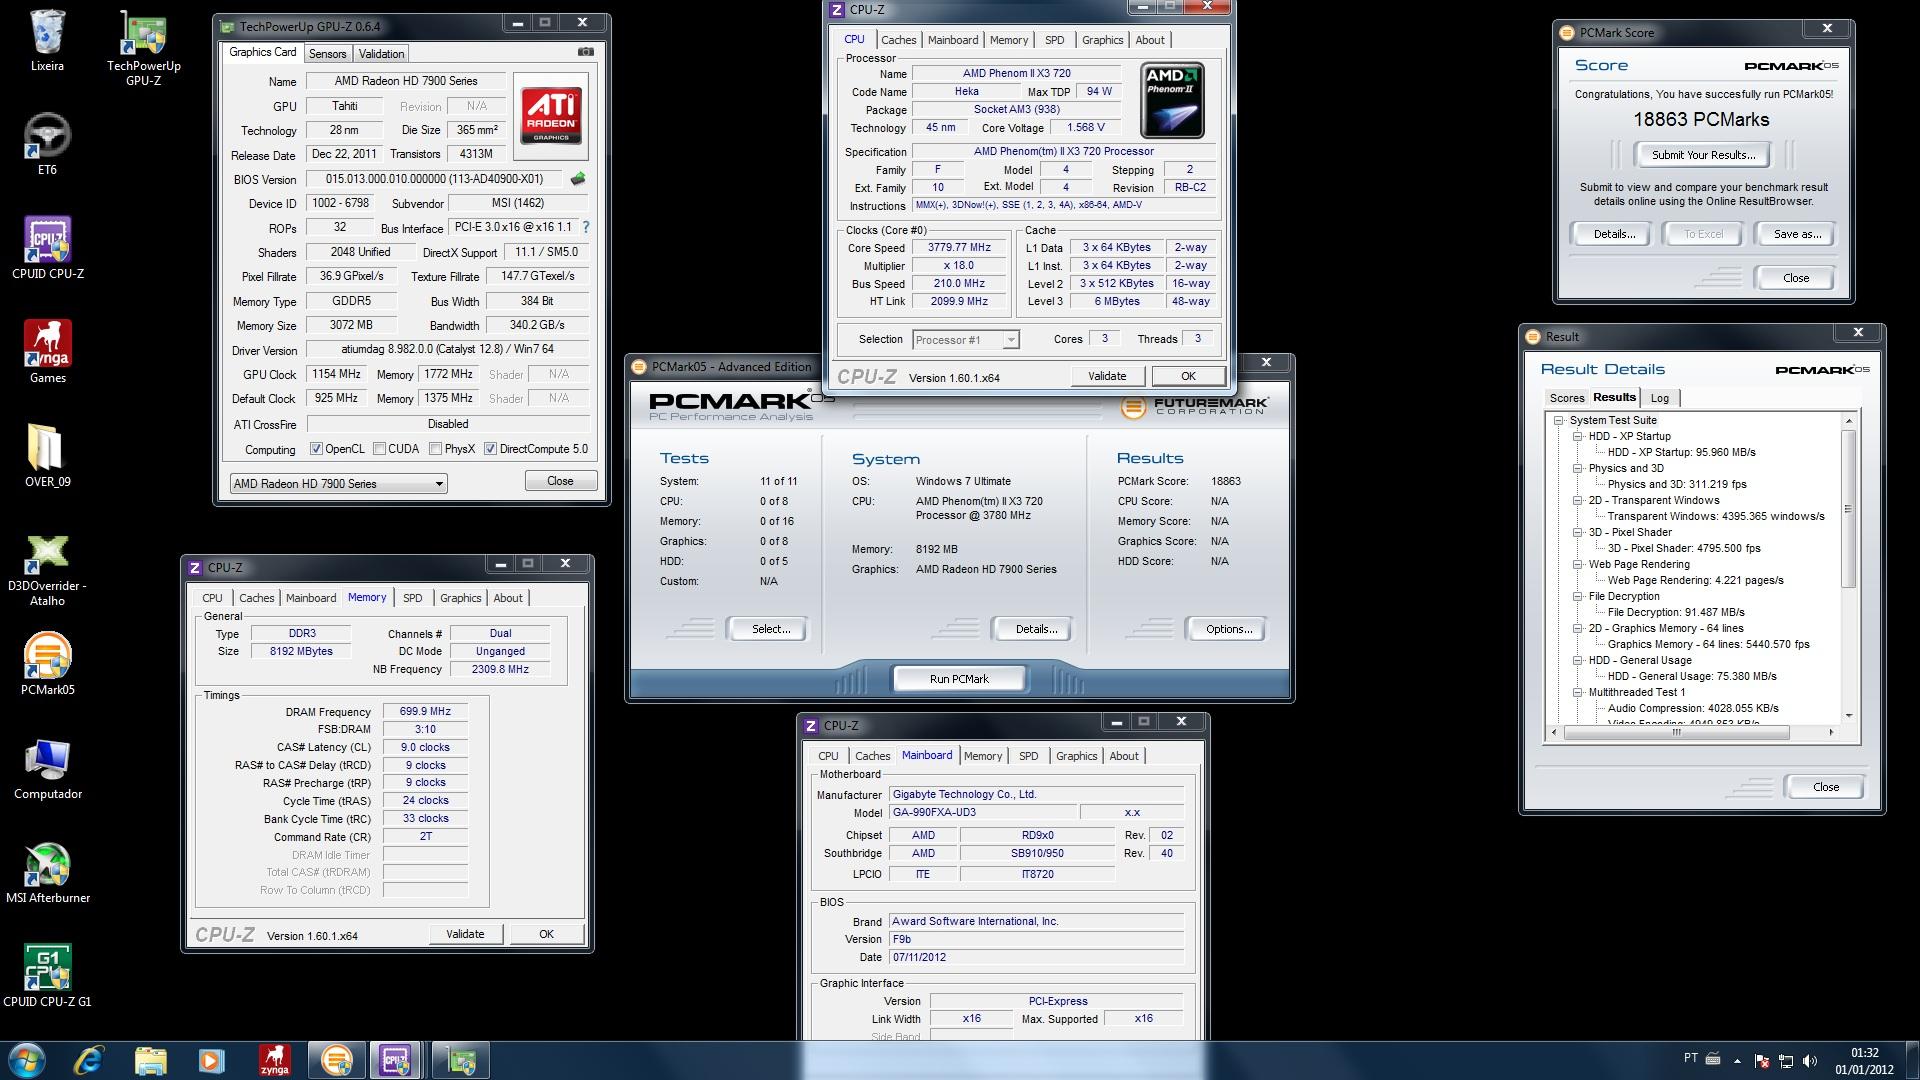Open Caches tab in top CPU-Z window
Screen dimensions: 1920x1080
coord(898,40)
